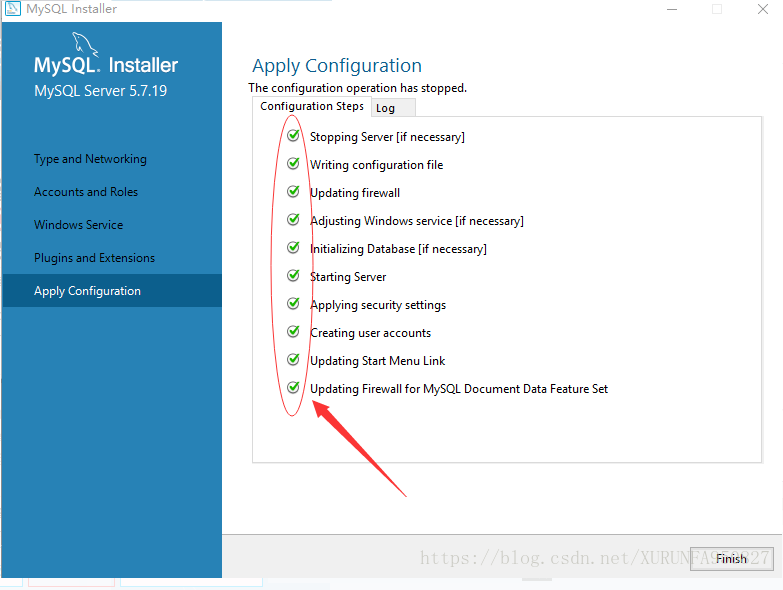The width and height of the screenshot is (783, 590).
Task: Click the green check for Applying security settings
Action: (293, 304)
